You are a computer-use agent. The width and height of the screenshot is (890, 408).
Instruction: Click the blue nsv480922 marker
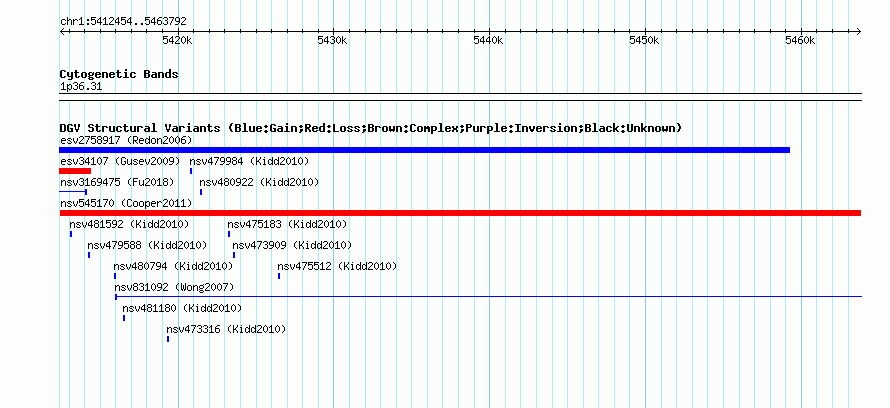coord(201,192)
